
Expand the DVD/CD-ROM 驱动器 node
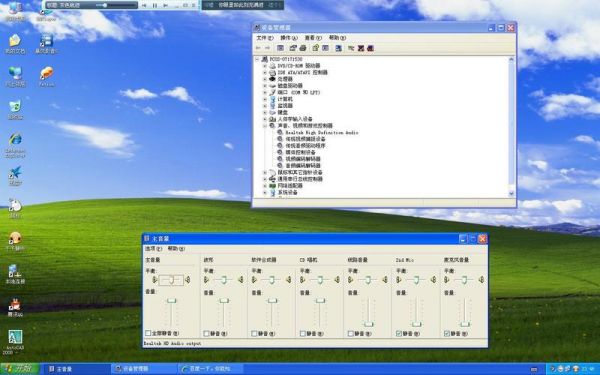(265, 66)
